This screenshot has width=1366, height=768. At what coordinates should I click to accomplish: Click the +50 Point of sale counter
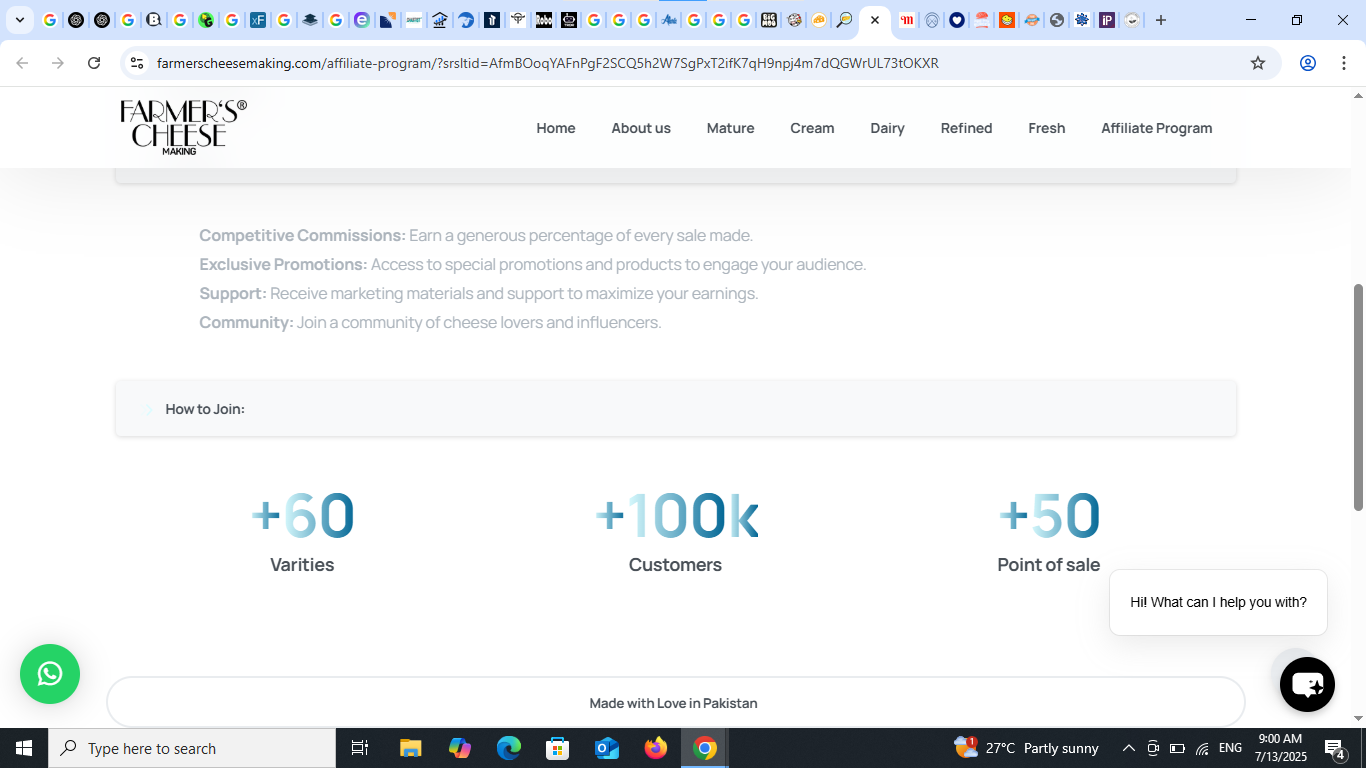tap(1048, 532)
